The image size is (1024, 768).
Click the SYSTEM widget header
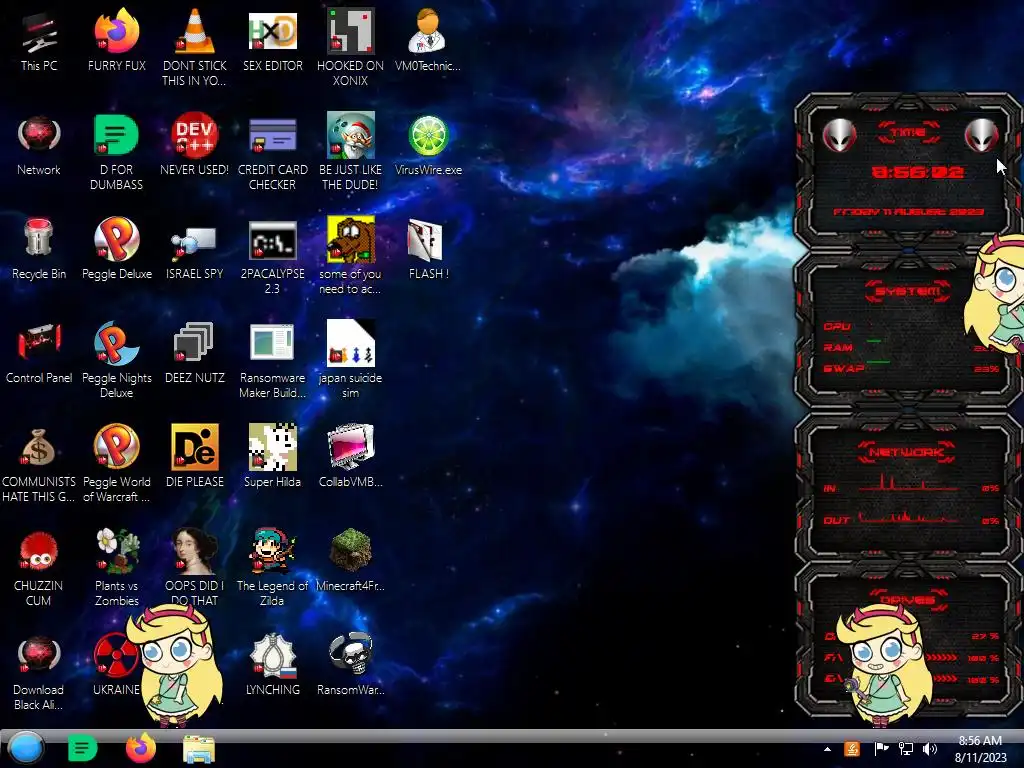point(908,291)
